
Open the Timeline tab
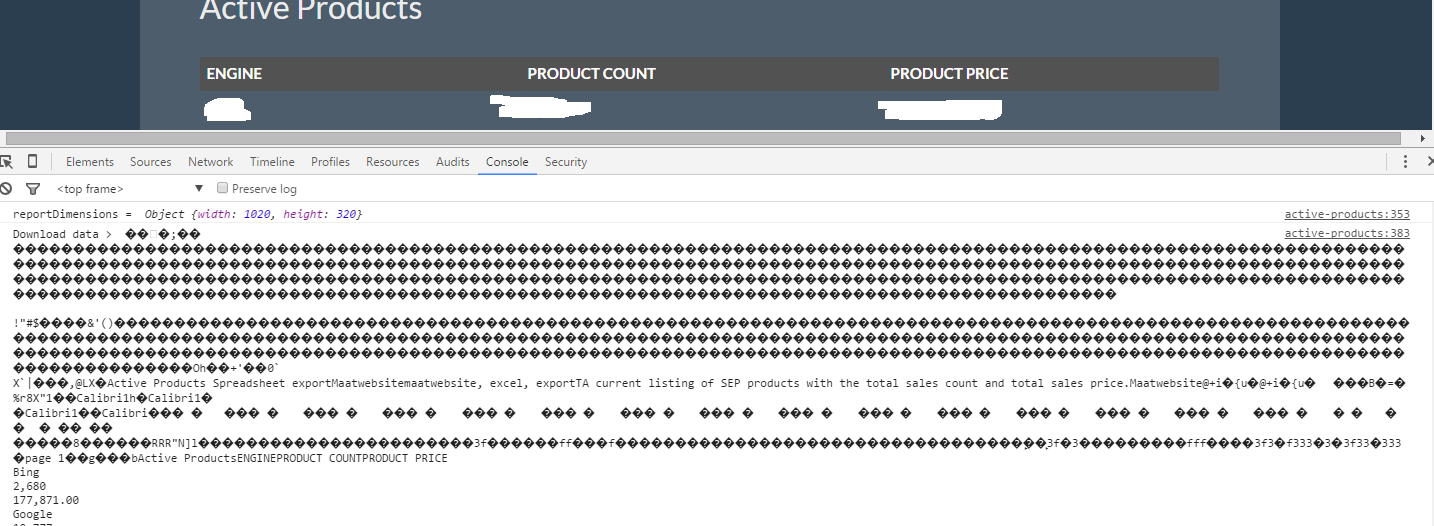272,162
